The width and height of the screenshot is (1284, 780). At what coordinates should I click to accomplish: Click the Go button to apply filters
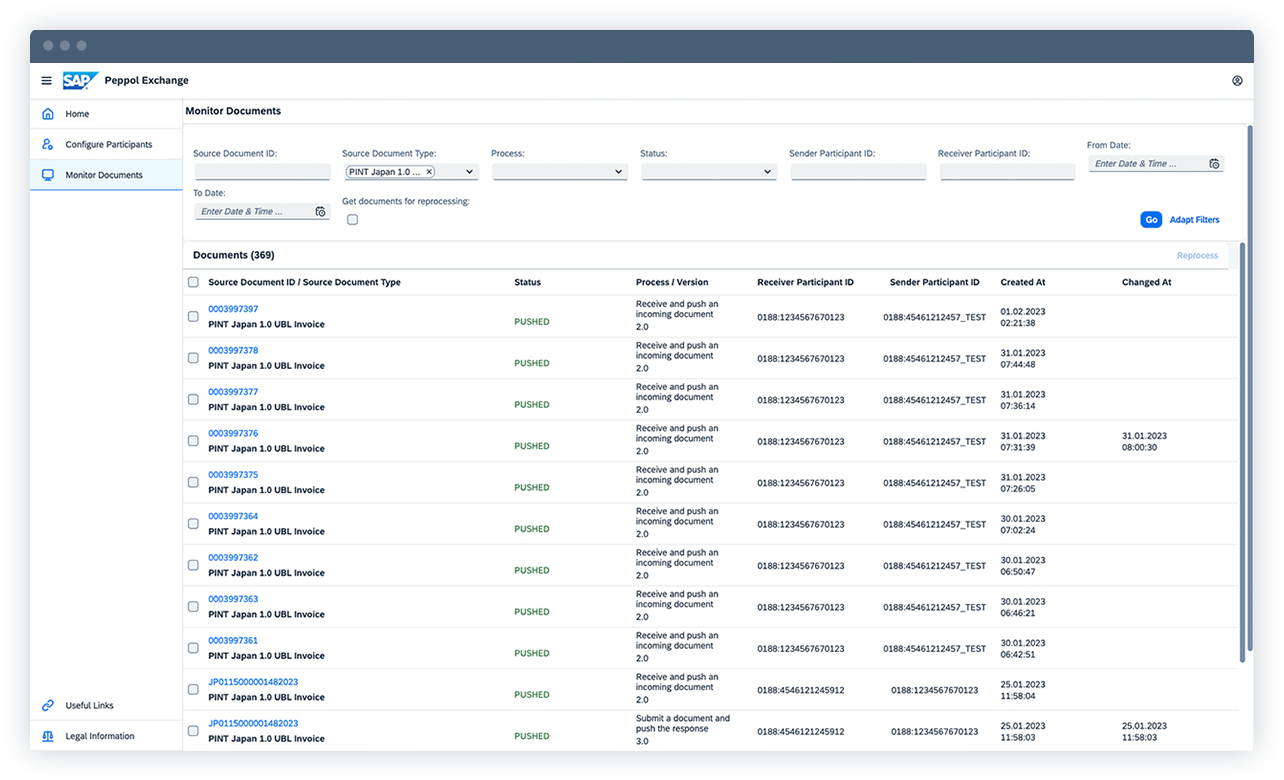[x=1151, y=219]
